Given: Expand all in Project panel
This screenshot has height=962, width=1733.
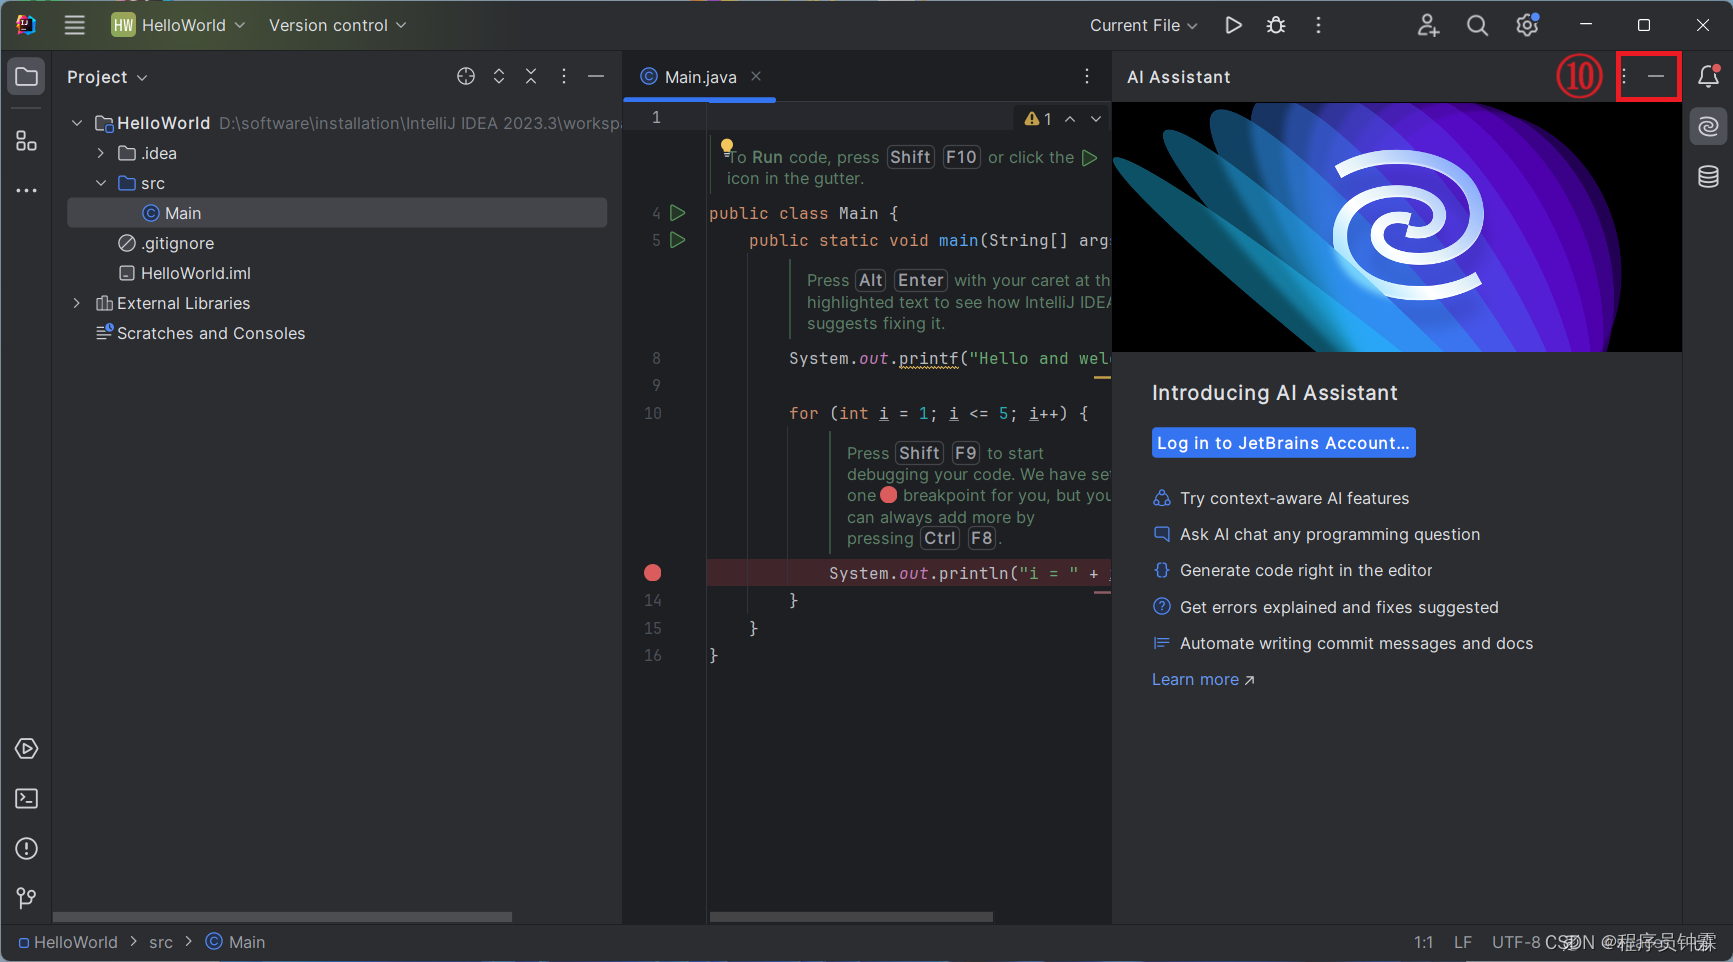Looking at the screenshot, I should click(x=499, y=76).
